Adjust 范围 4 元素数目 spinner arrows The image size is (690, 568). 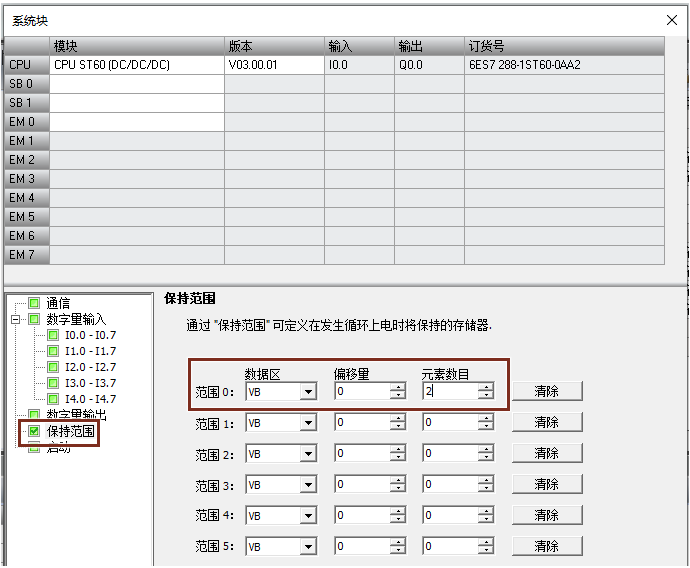(x=486, y=516)
